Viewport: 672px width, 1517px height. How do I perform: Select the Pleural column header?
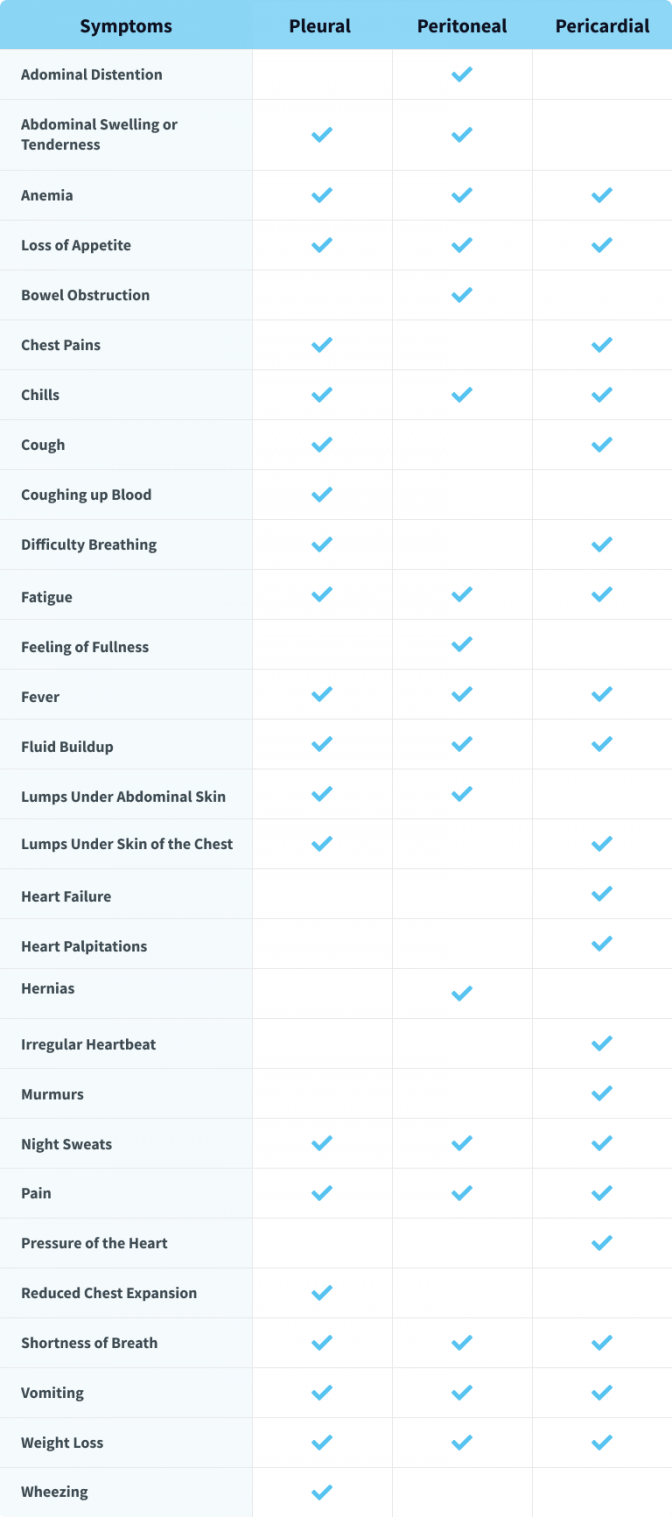[320, 26]
